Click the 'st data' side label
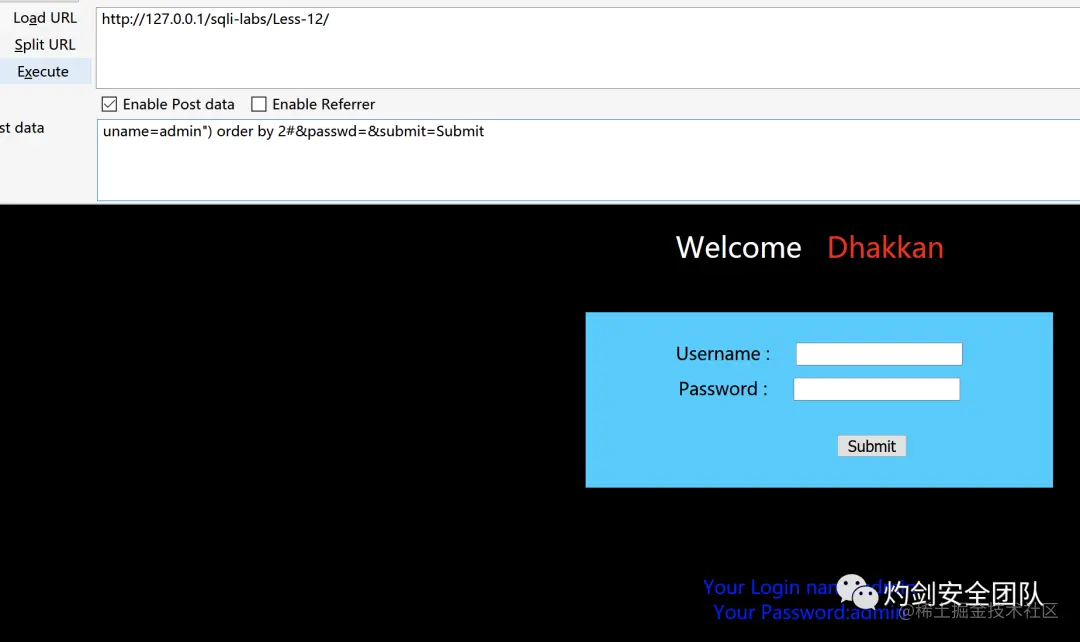Image resolution: width=1080 pixels, height=642 pixels. click(22, 127)
